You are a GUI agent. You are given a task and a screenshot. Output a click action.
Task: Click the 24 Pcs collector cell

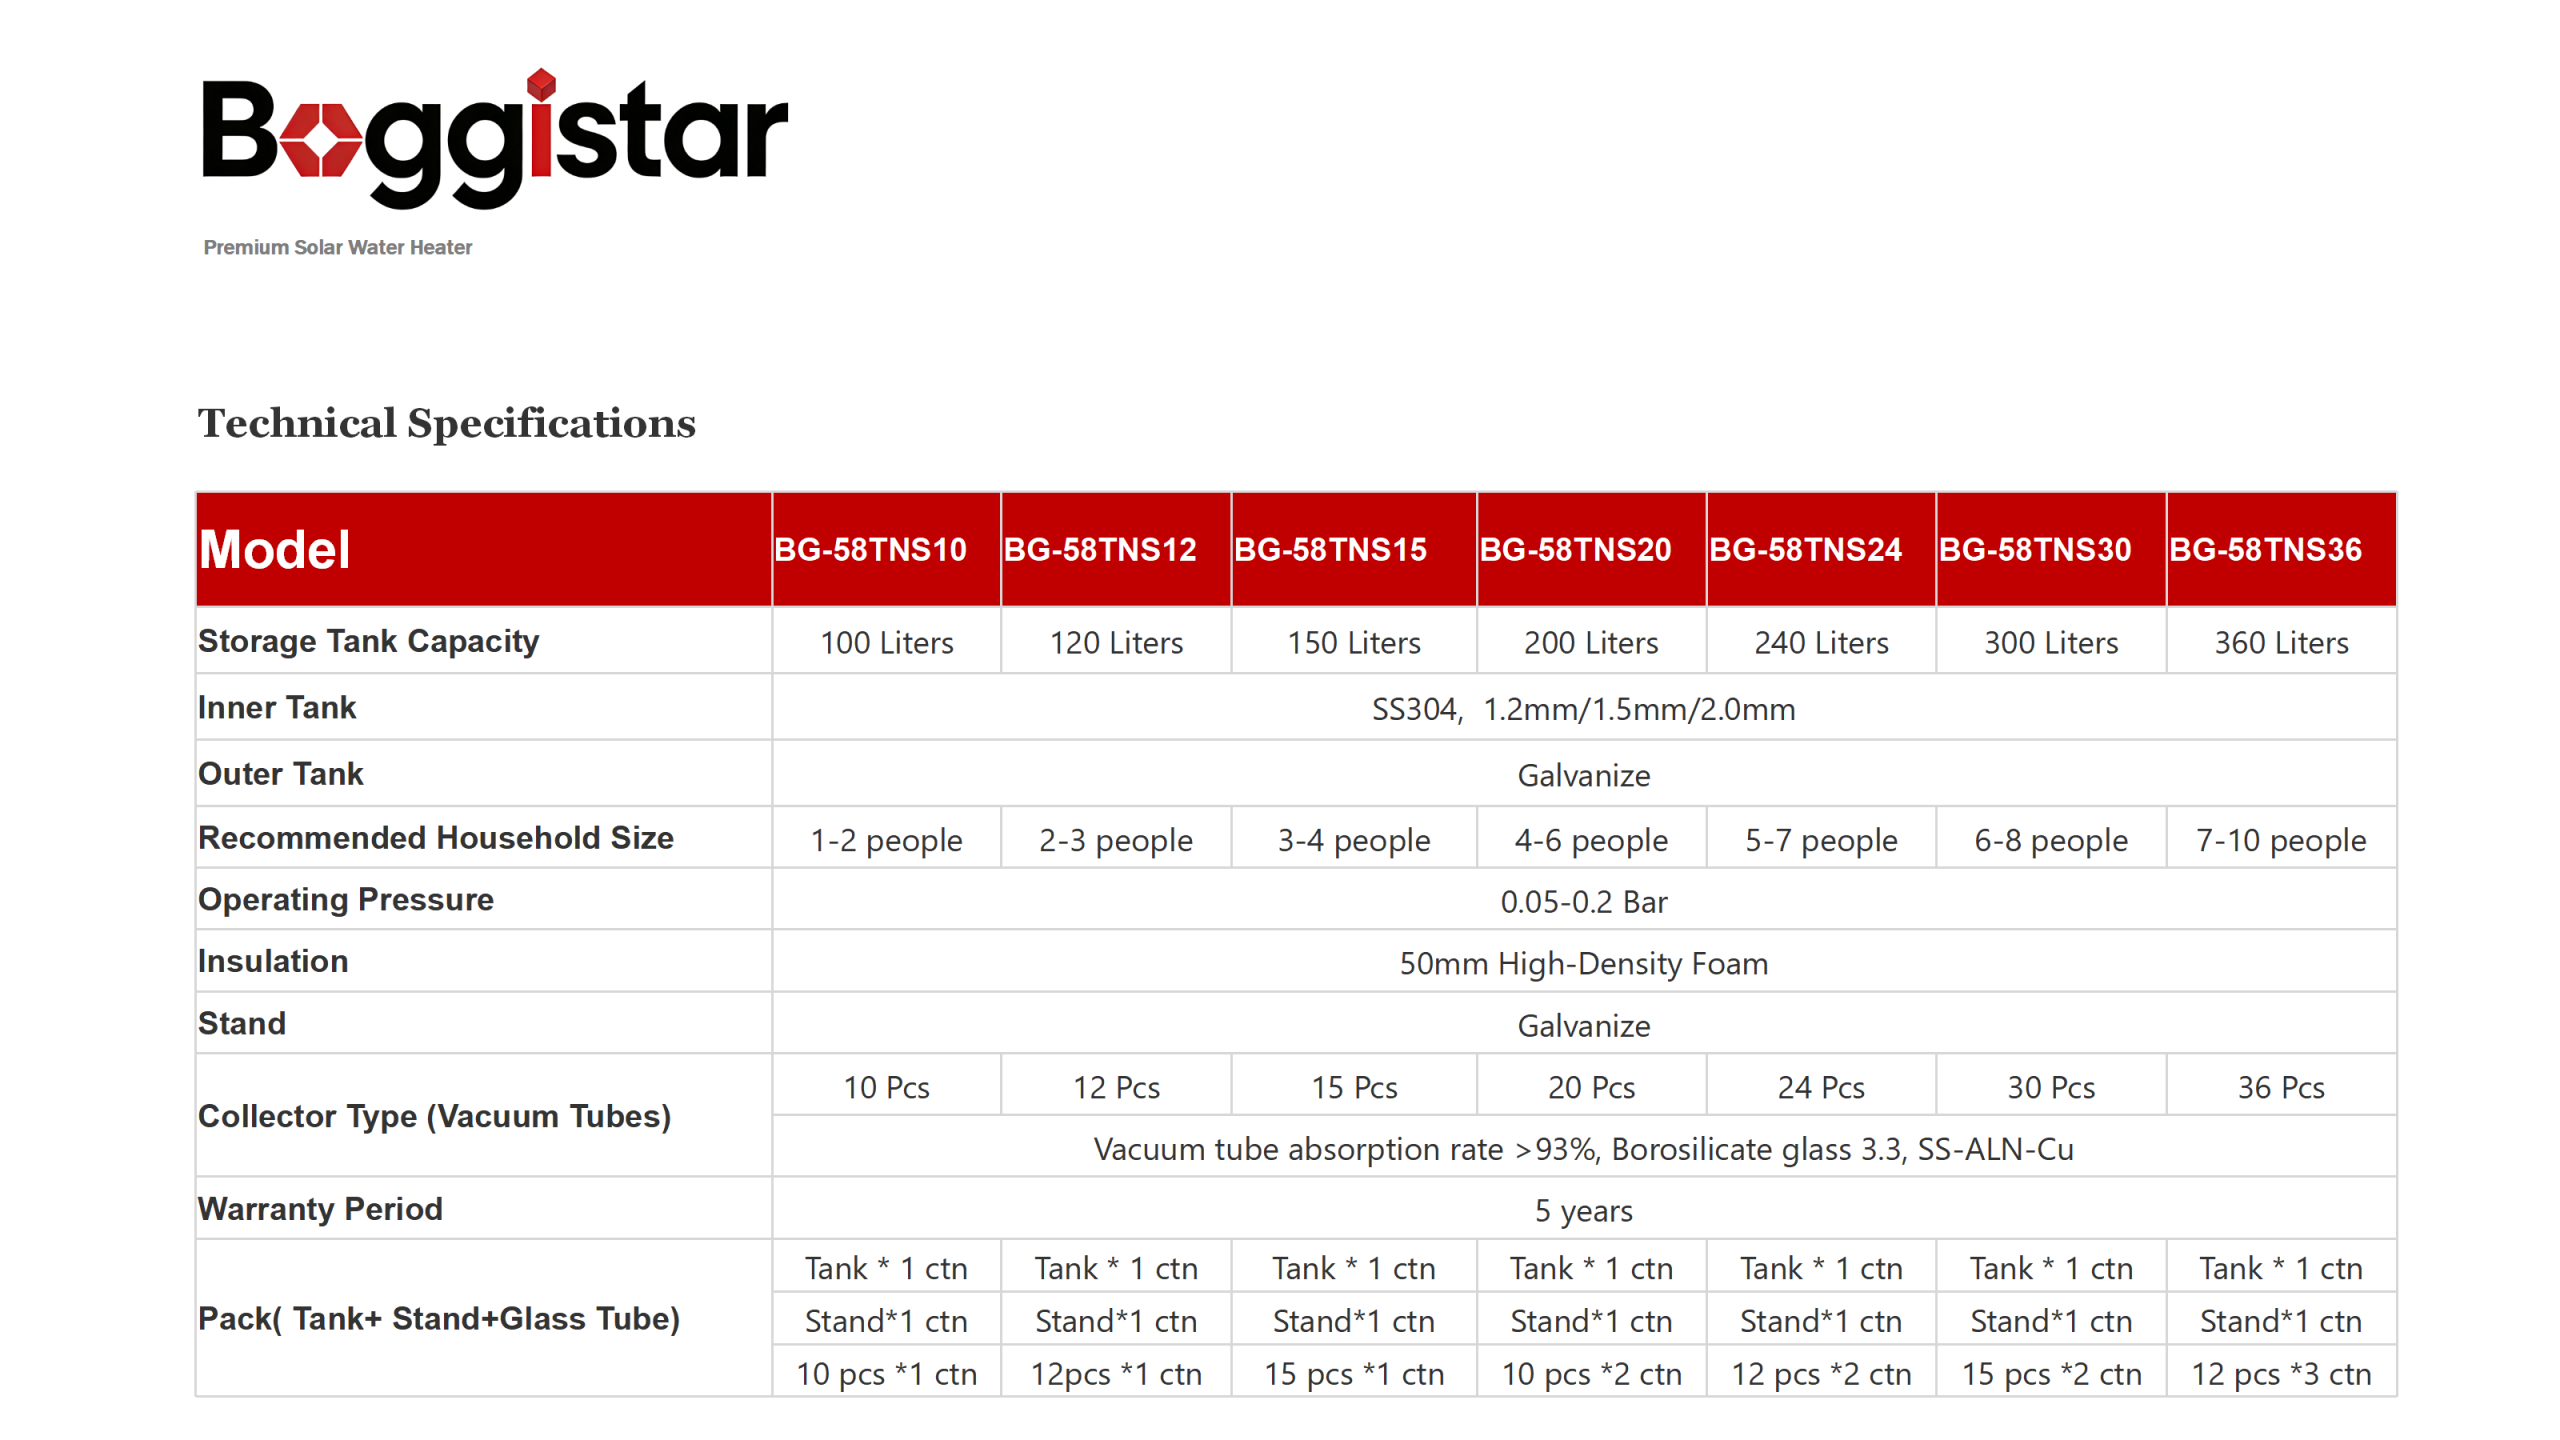1820,1087
